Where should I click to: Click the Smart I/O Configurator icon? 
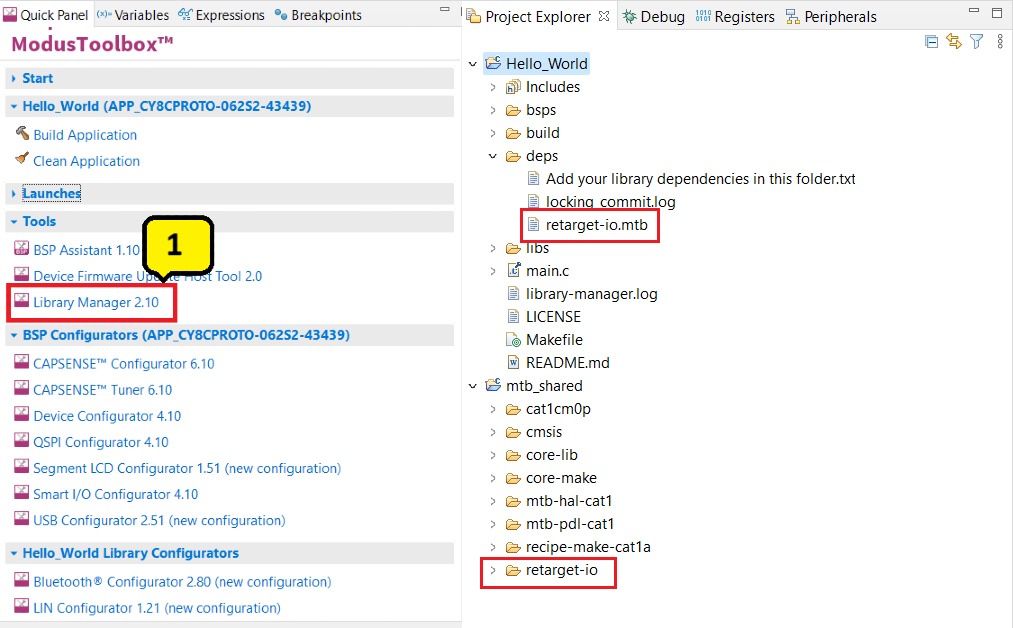coord(21,493)
